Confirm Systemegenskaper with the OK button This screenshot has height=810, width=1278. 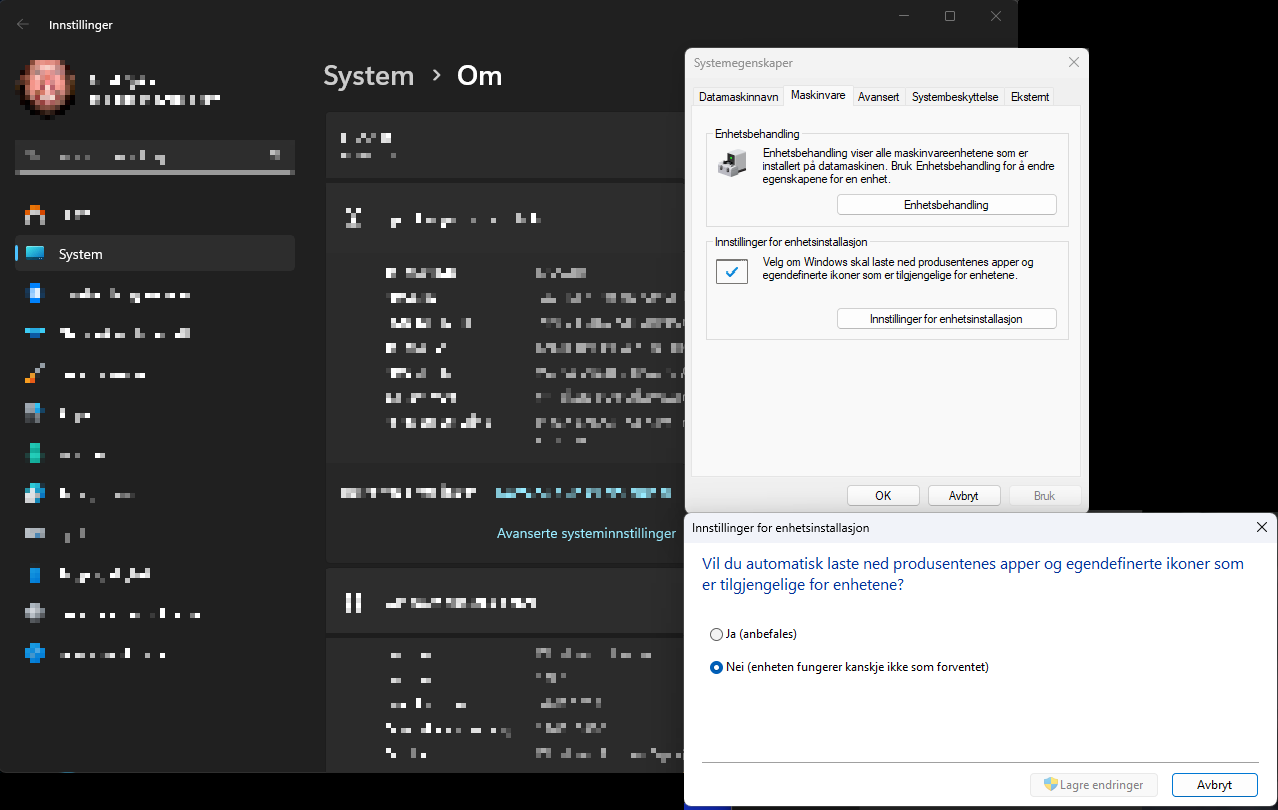point(883,495)
